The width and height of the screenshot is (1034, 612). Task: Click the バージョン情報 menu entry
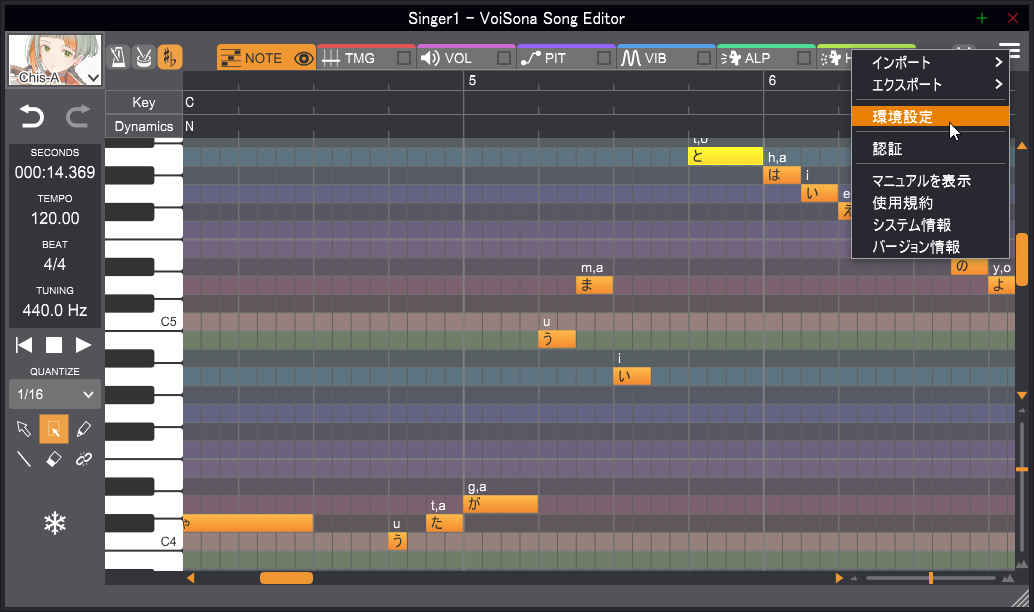(916, 247)
